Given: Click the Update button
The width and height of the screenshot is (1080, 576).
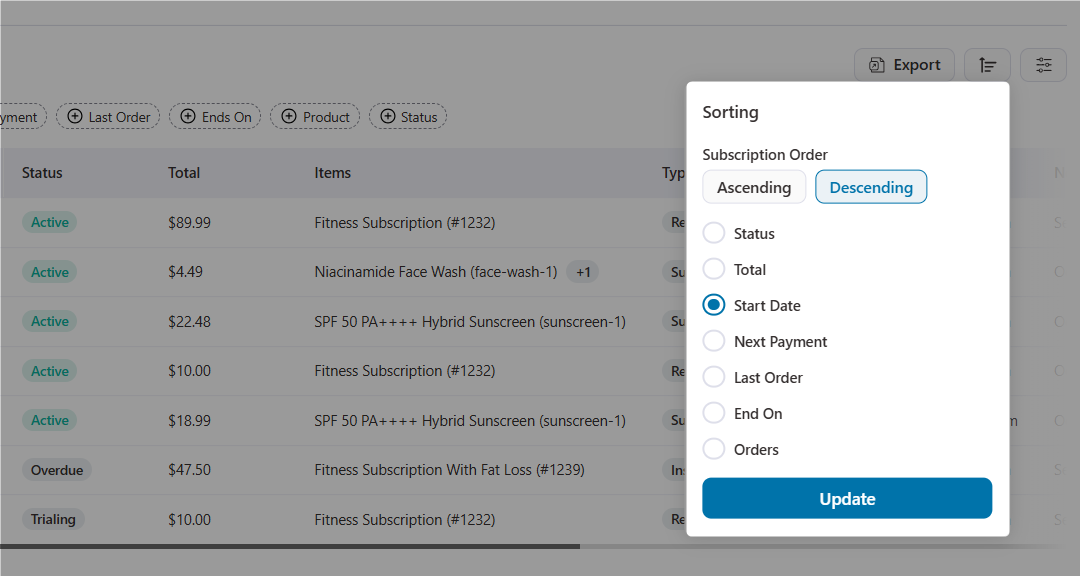Looking at the screenshot, I should click(846, 498).
